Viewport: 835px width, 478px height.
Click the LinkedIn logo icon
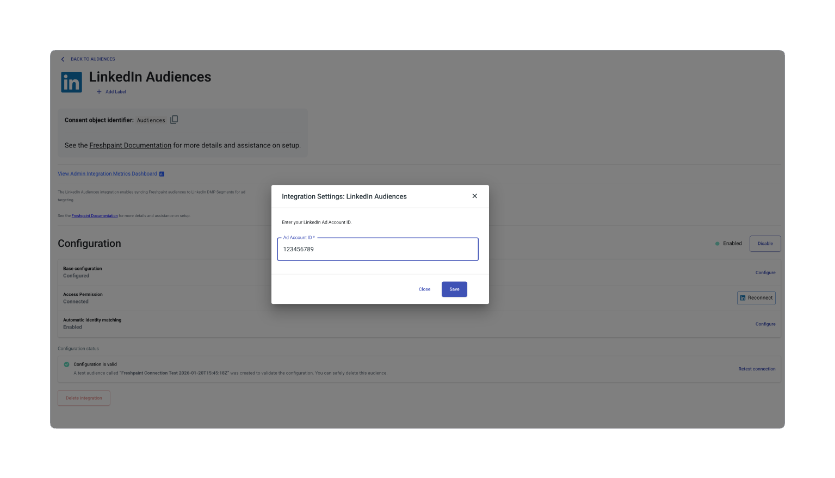coord(71,82)
